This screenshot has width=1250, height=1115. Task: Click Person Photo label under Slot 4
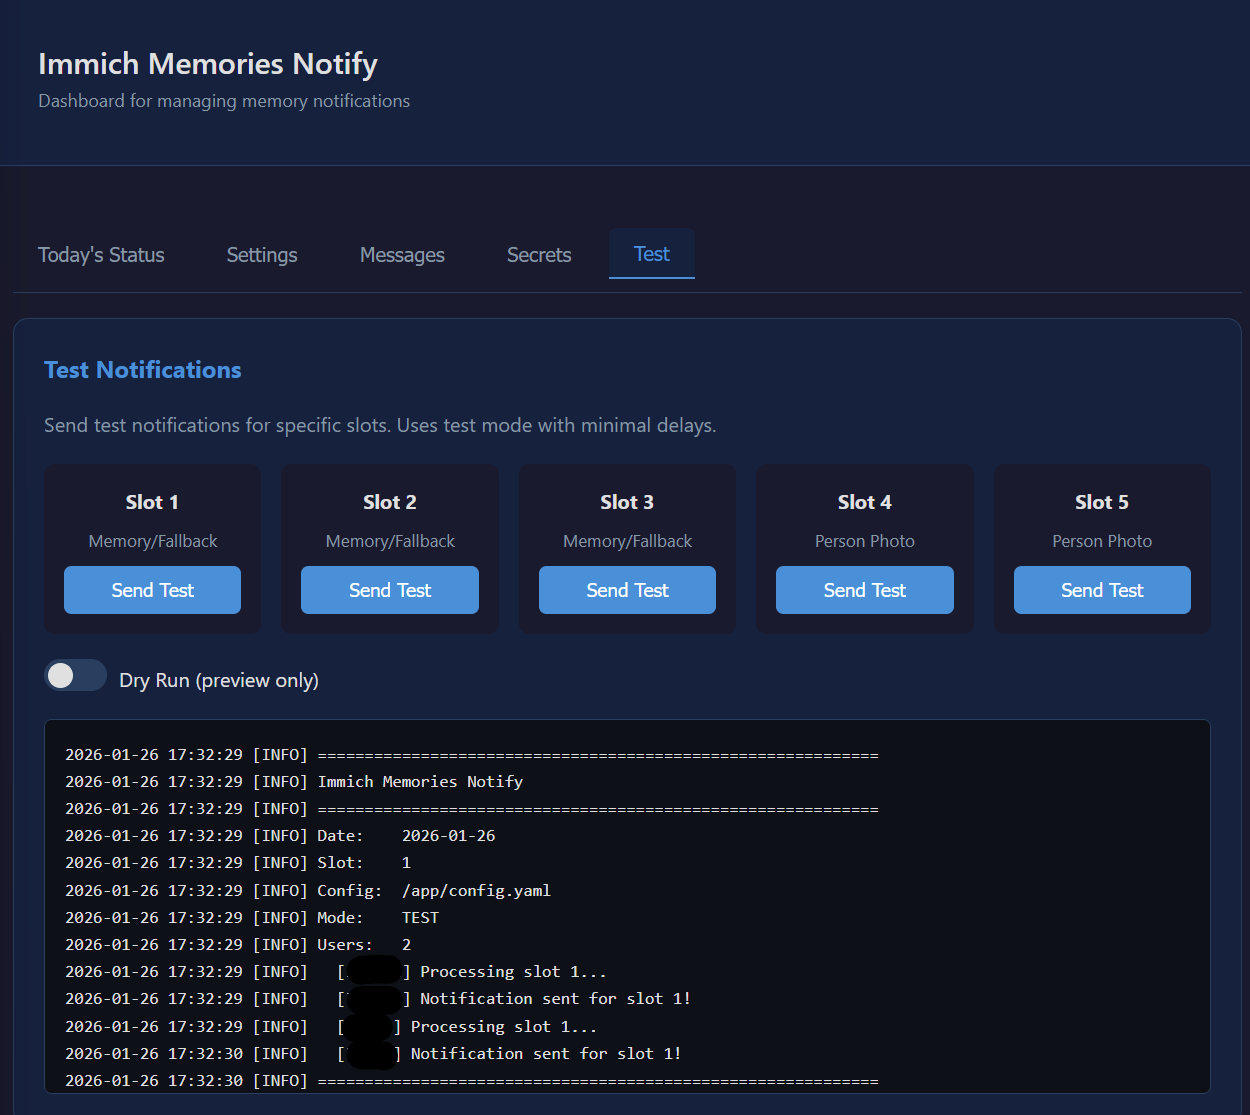click(865, 541)
